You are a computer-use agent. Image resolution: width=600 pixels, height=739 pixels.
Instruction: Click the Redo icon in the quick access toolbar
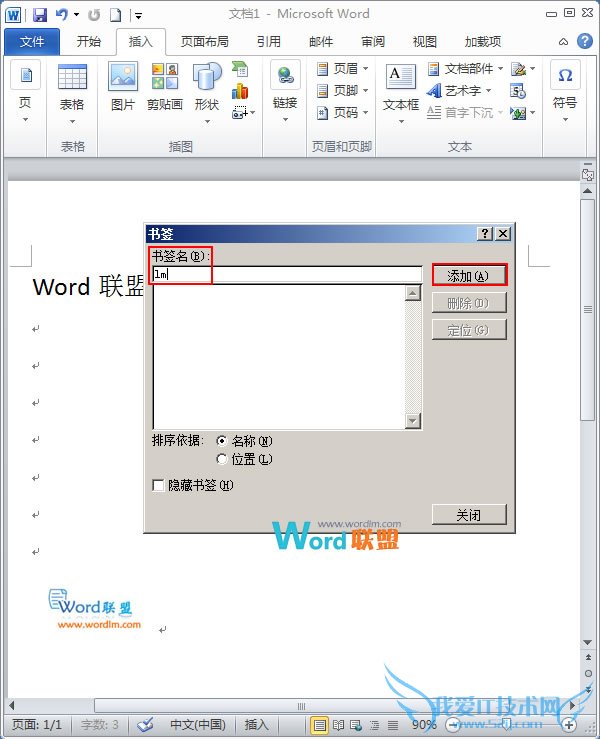(x=94, y=15)
